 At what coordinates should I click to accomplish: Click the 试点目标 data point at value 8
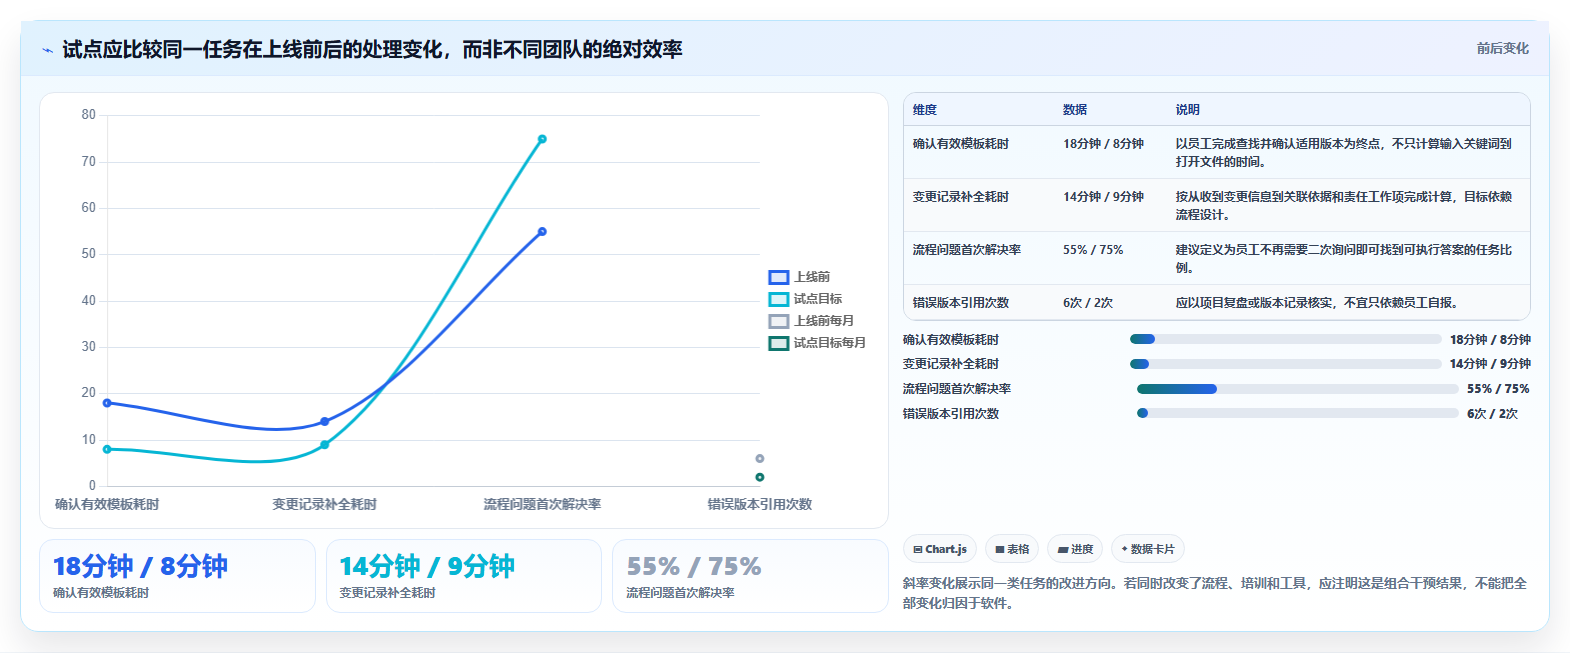[x=107, y=449]
